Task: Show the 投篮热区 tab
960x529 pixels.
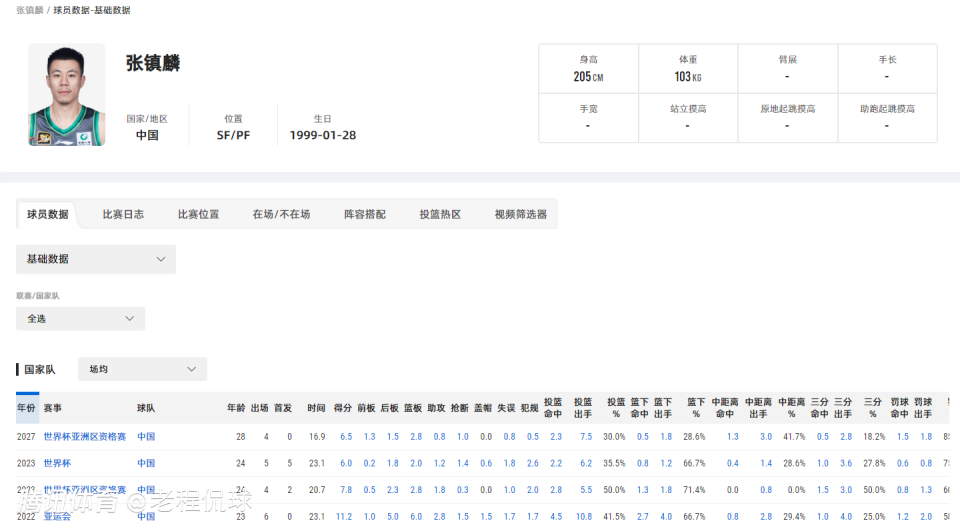Action: pyautogui.click(x=440, y=214)
